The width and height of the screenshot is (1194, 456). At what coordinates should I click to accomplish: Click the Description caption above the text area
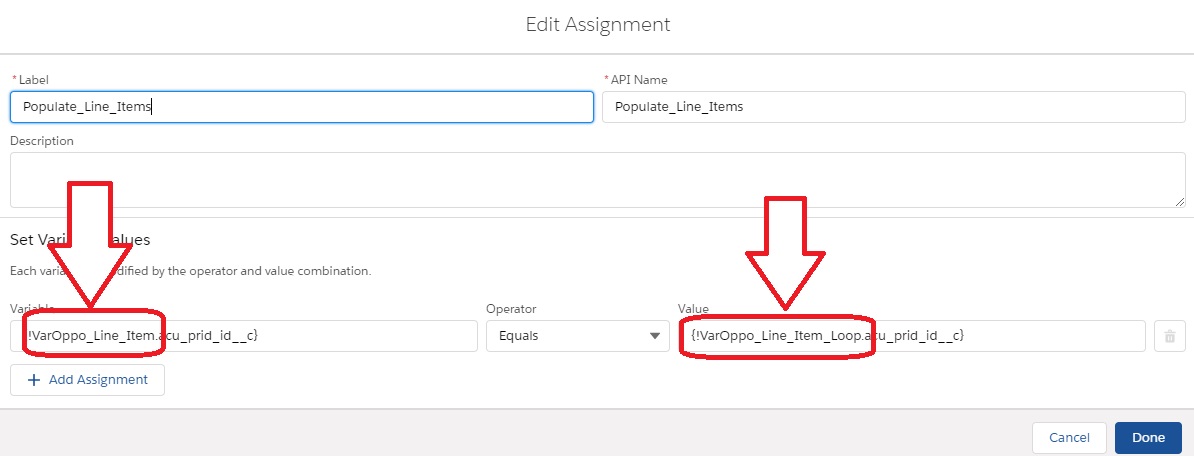pos(42,141)
